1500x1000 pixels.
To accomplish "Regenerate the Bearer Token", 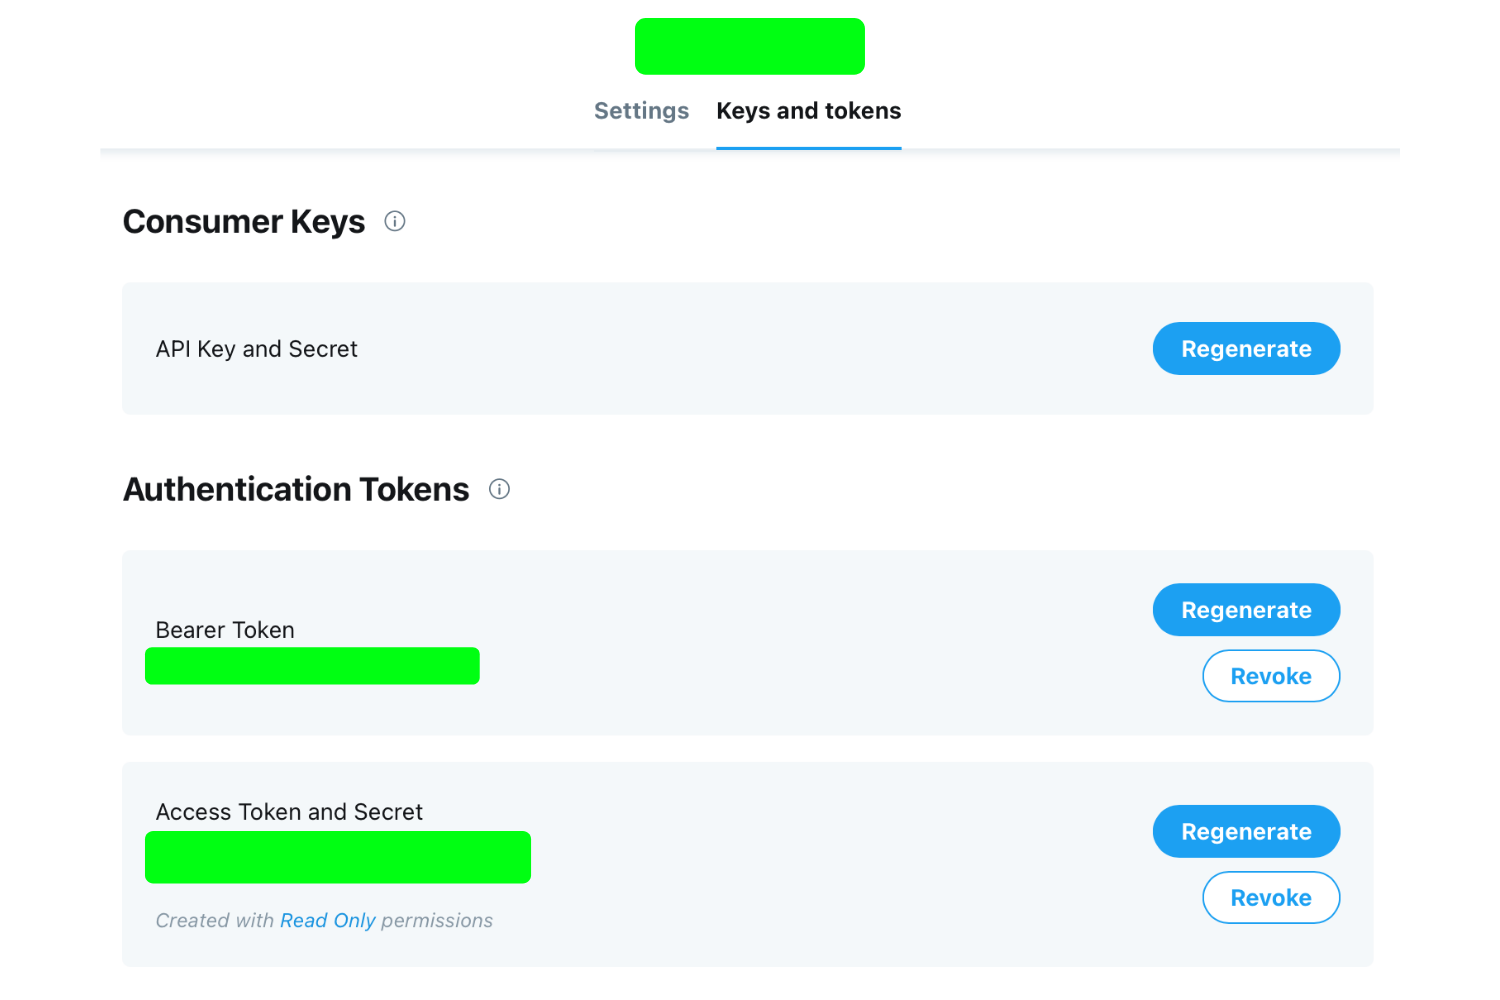I will (1245, 610).
